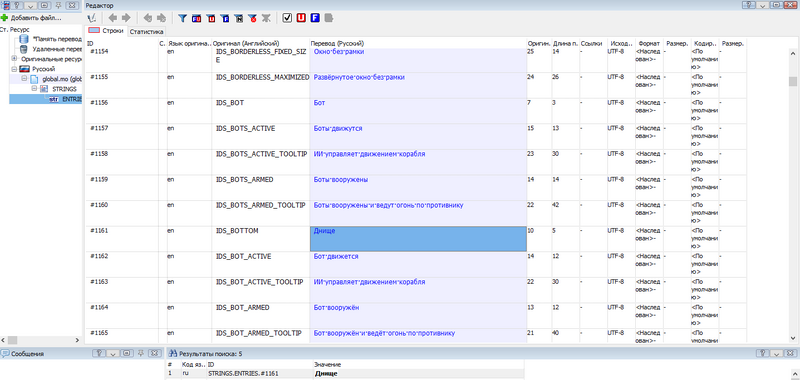Click the red U funnel filter icon
Image resolution: width=800 pixels, height=380 pixels.
coord(211,18)
